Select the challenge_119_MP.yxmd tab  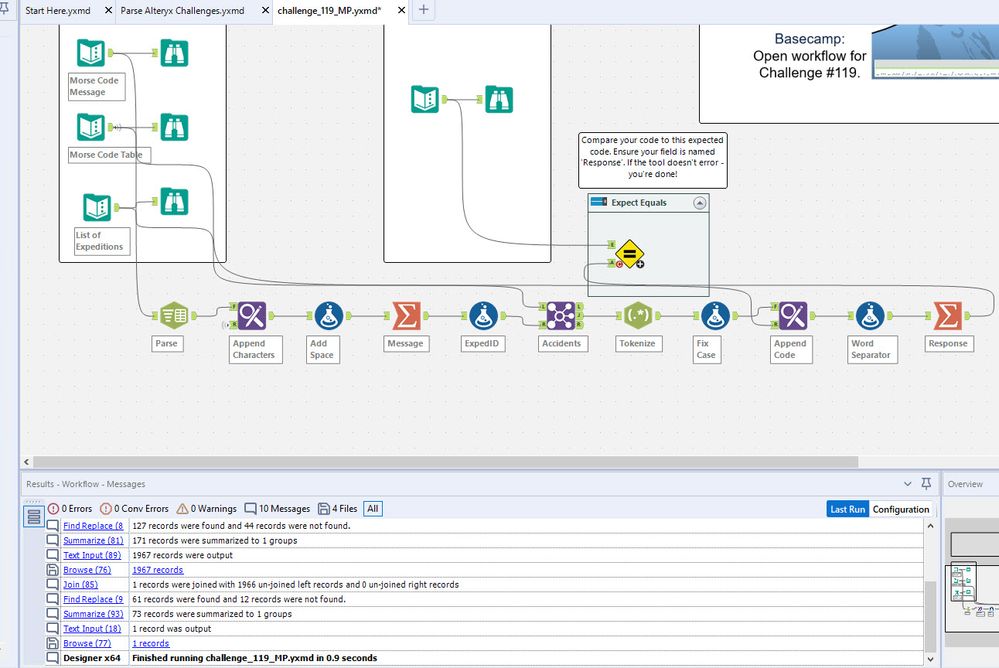click(329, 10)
